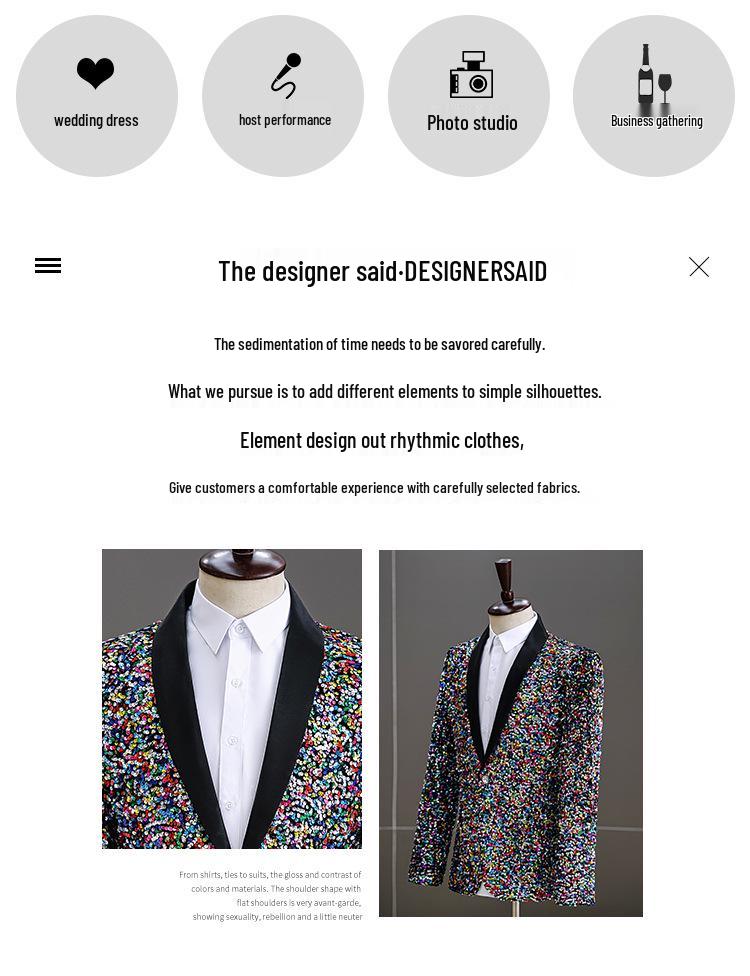Click the 'What we pursue' tagline text
750x976 pixels.
click(x=385, y=392)
